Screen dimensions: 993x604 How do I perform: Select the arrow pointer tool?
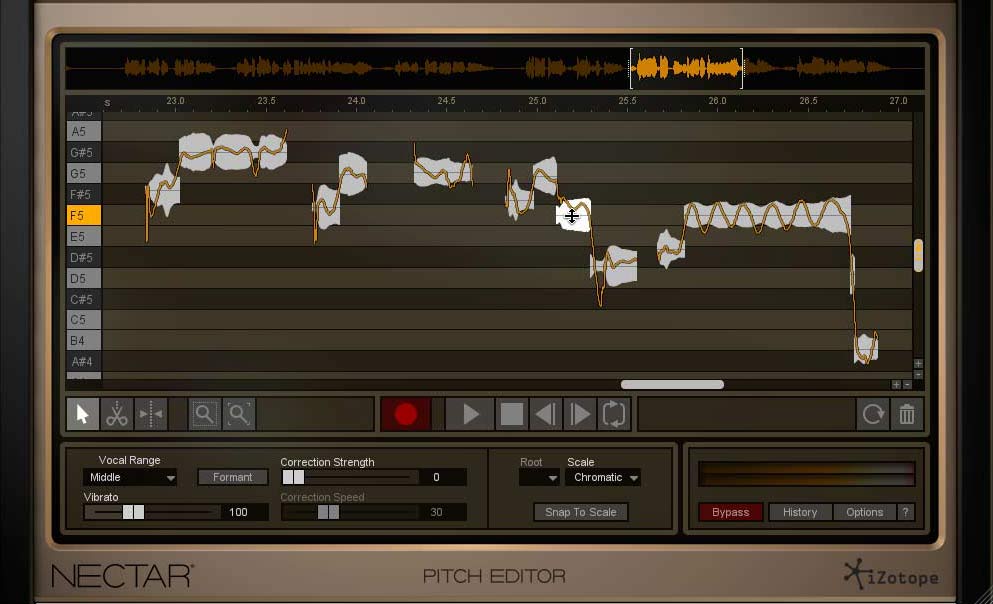coord(83,415)
